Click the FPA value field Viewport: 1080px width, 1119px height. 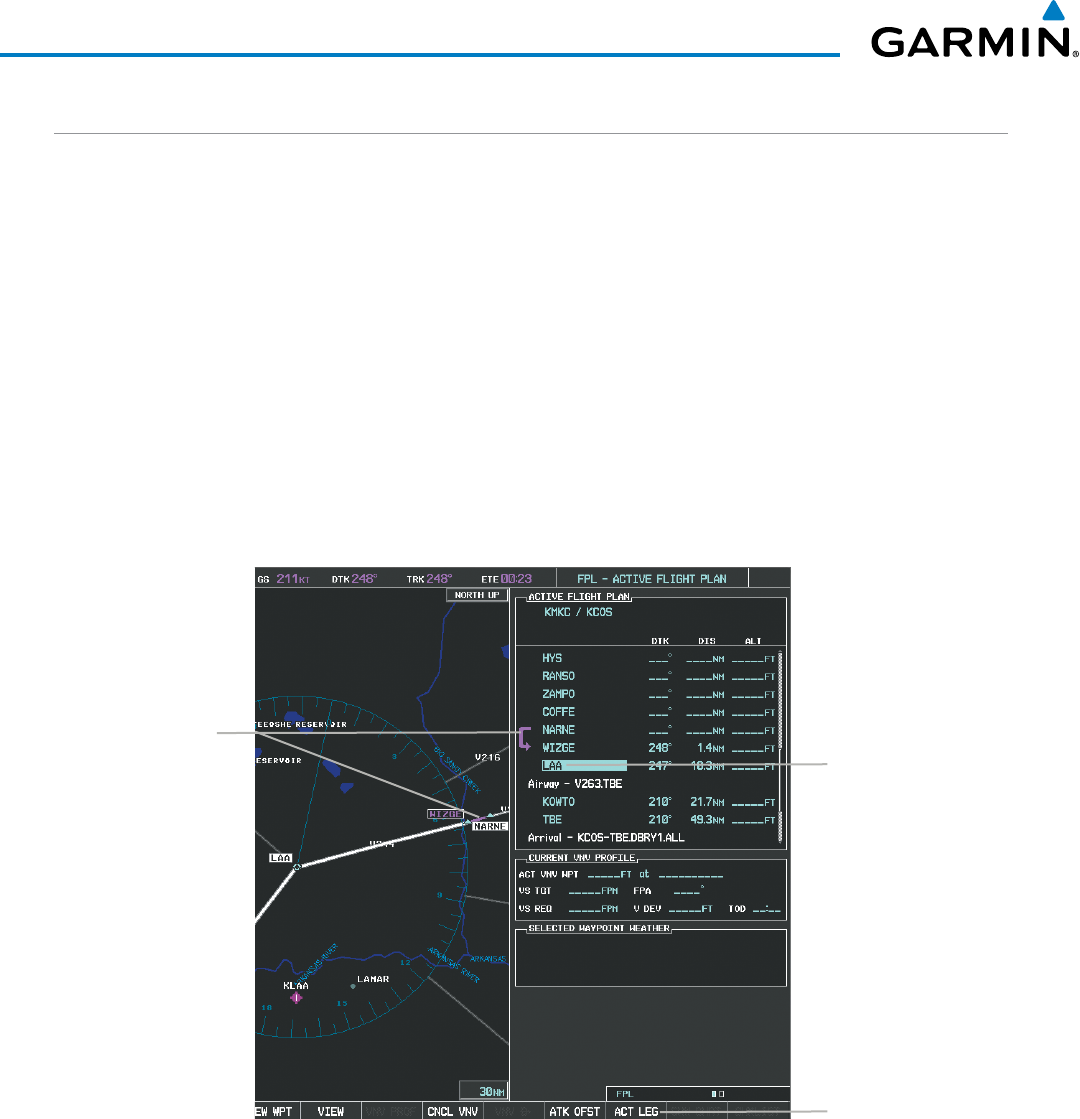point(689,891)
